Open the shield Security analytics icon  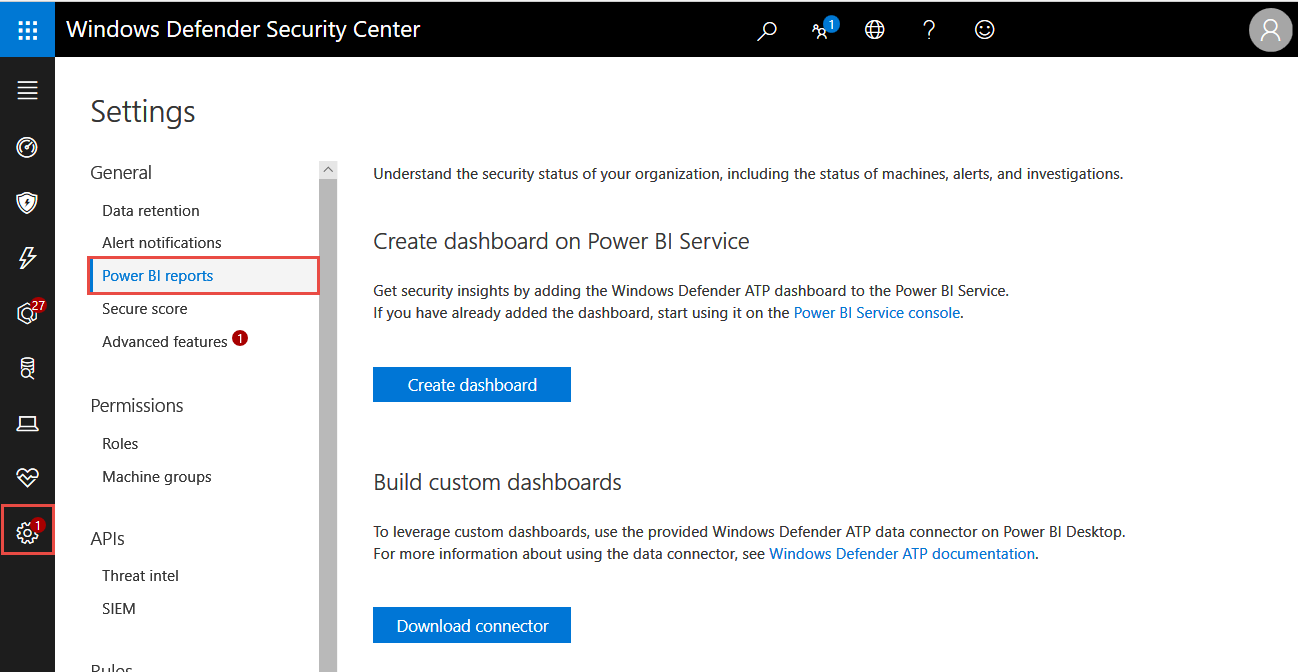[27, 204]
